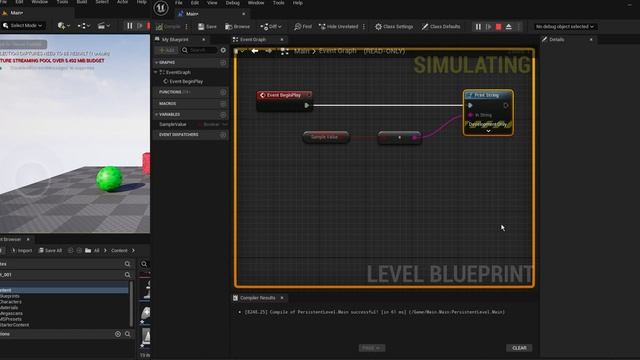Expand chevron after Content breadcrumb
640x360 pixels.
[133, 251]
